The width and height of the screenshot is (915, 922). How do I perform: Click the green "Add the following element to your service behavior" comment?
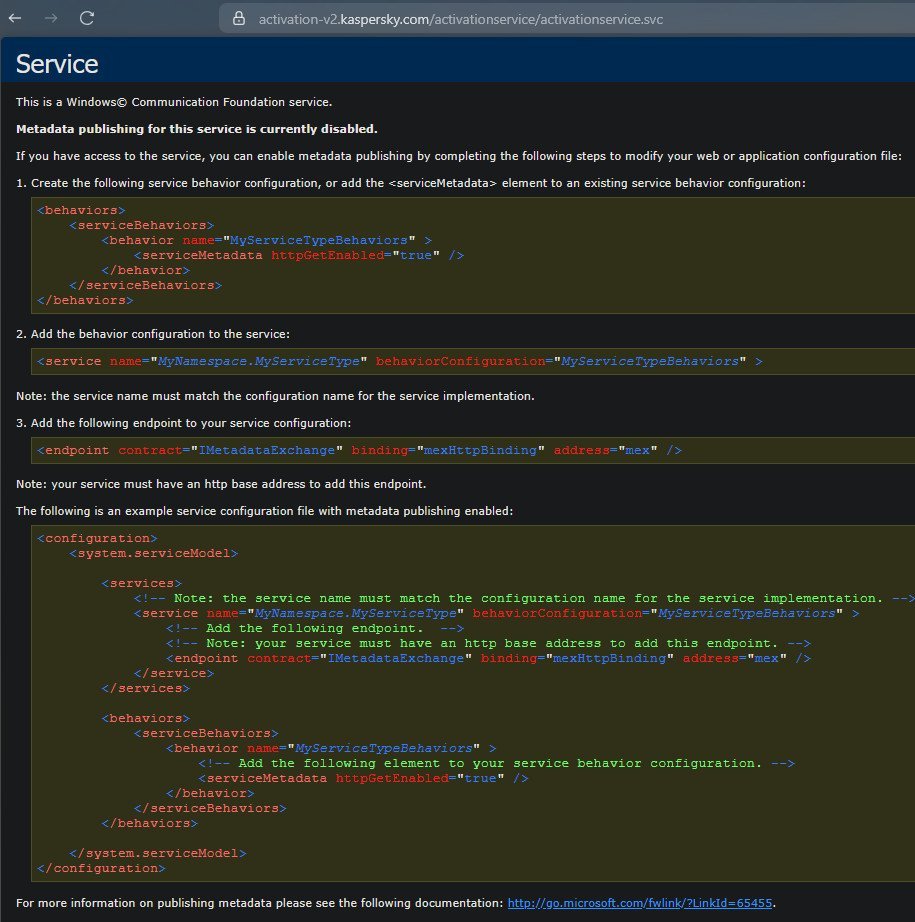point(496,763)
